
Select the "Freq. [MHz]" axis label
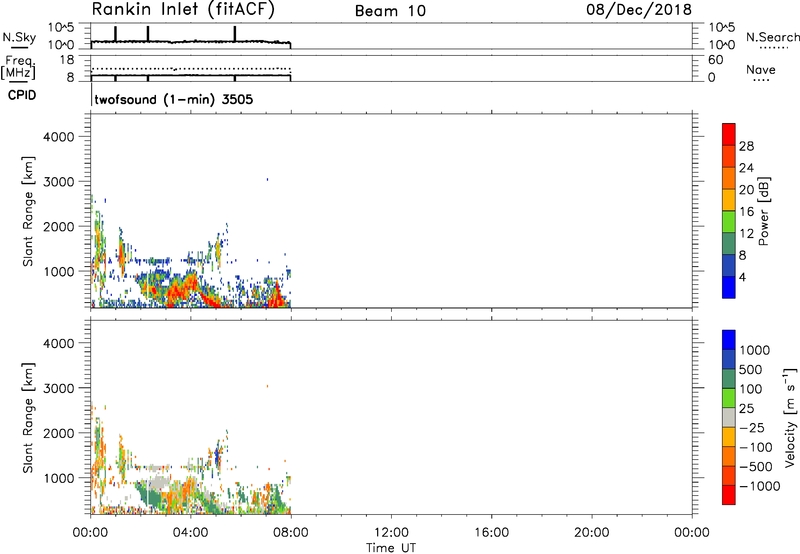(19, 67)
